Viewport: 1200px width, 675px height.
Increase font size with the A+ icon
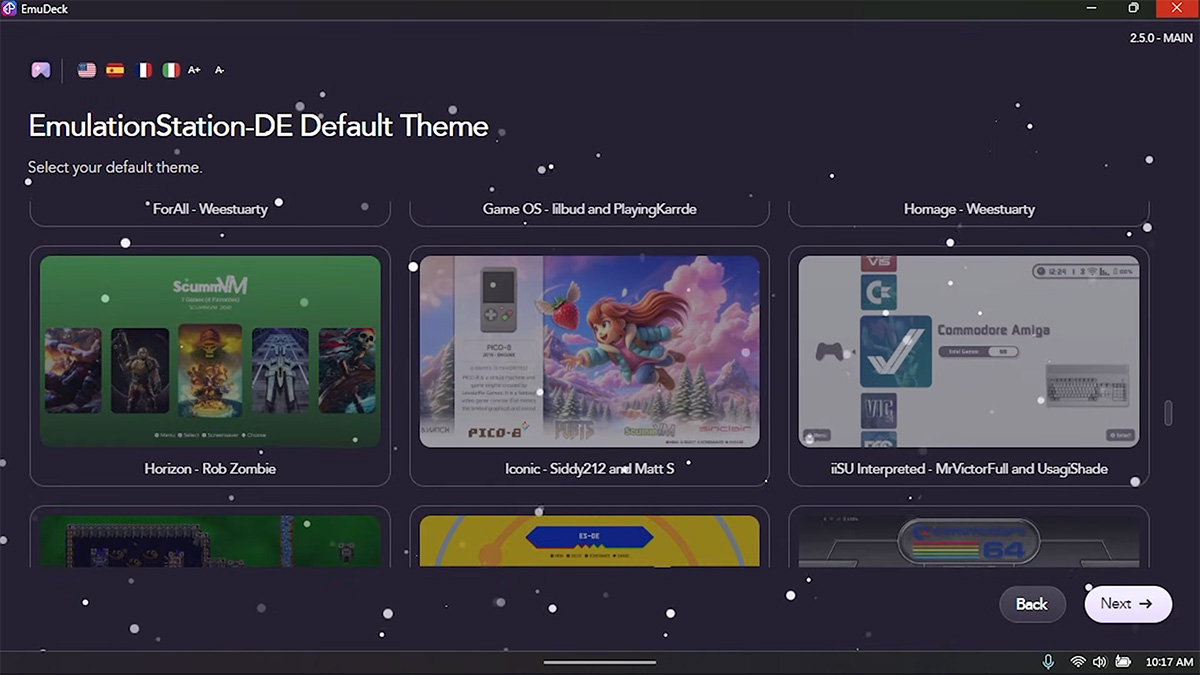[194, 69]
